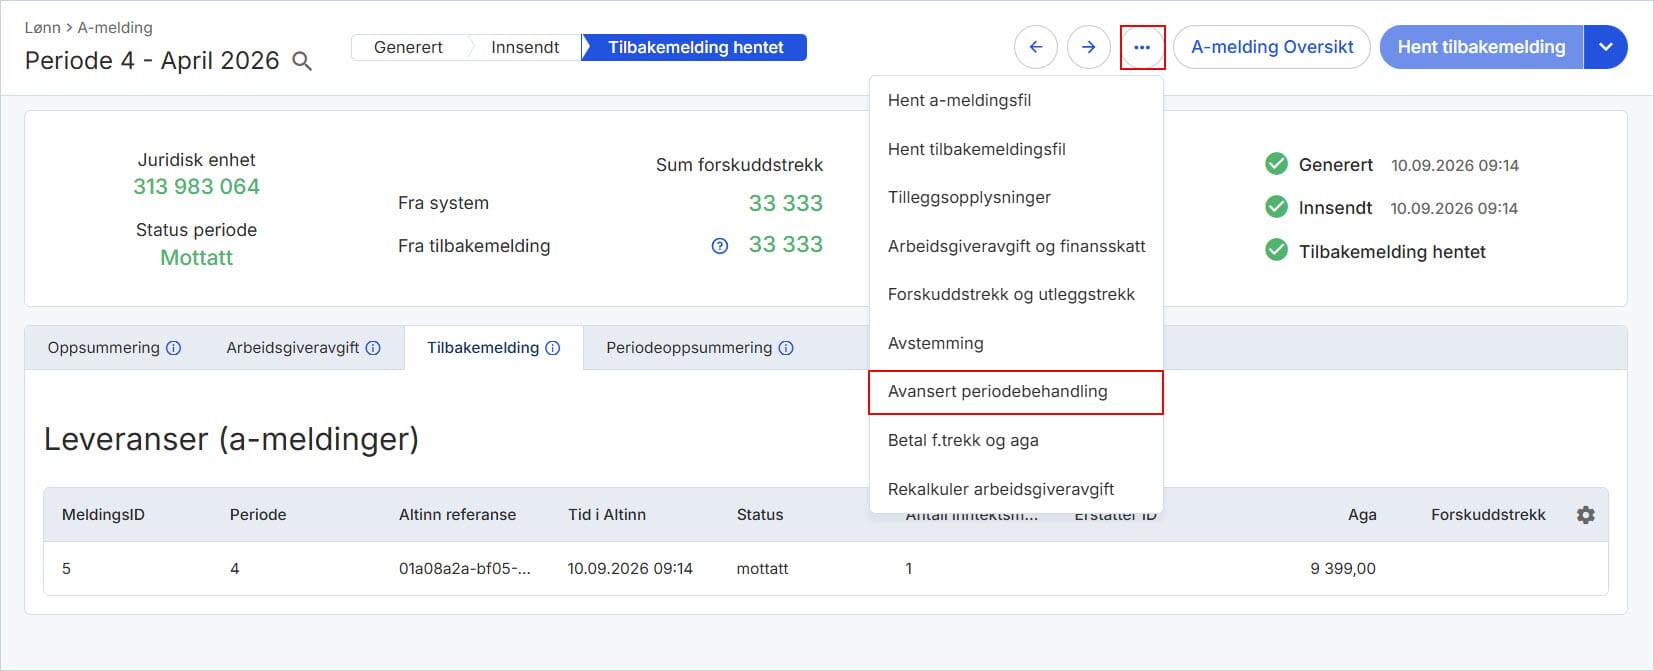Sort by Tid i Altinn column header
1654x671 pixels.
[x=607, y=515]
